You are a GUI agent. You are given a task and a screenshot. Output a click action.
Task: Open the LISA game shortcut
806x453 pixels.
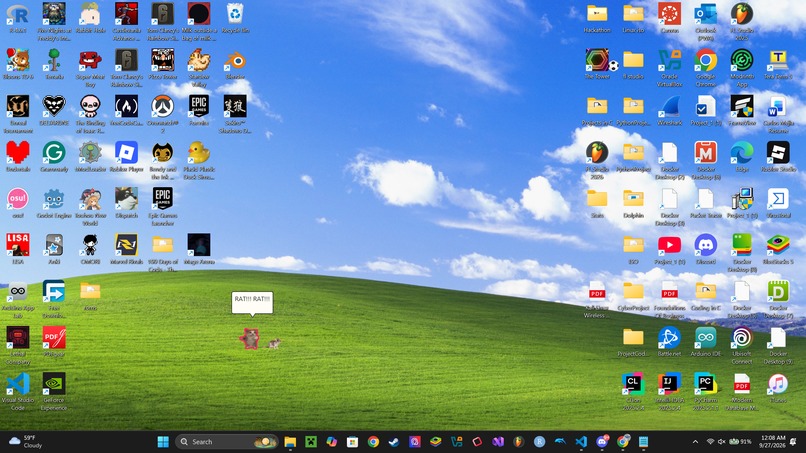[18, 245]
